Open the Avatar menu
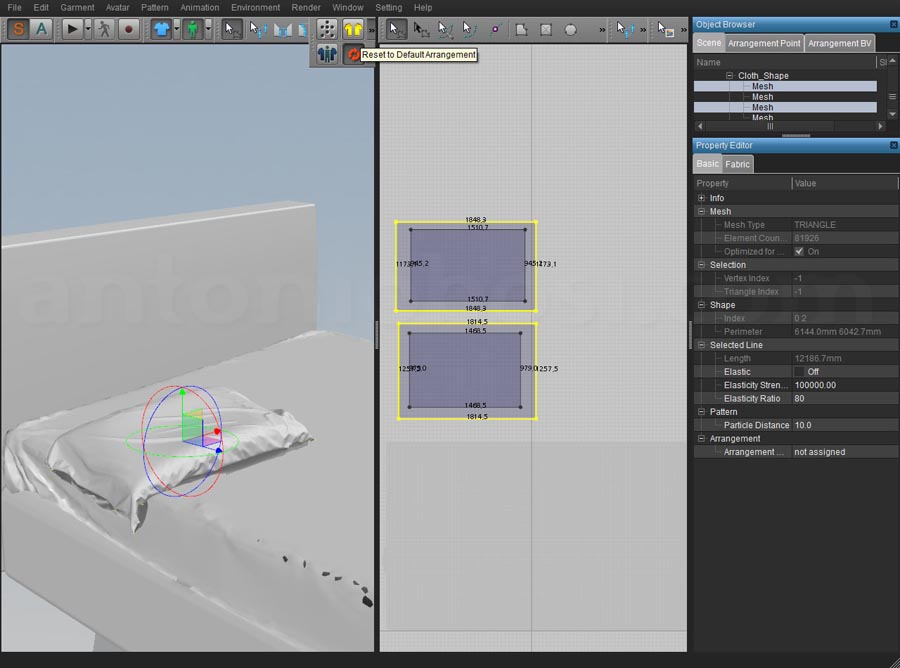Screen dimensions: 900x668 coord(117,7)
